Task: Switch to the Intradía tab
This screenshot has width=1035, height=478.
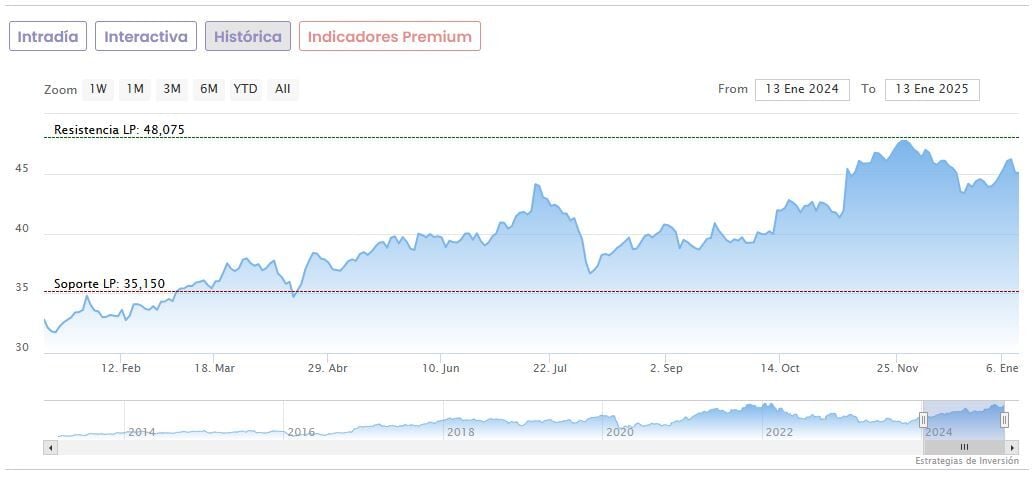Action: [48, 37]
